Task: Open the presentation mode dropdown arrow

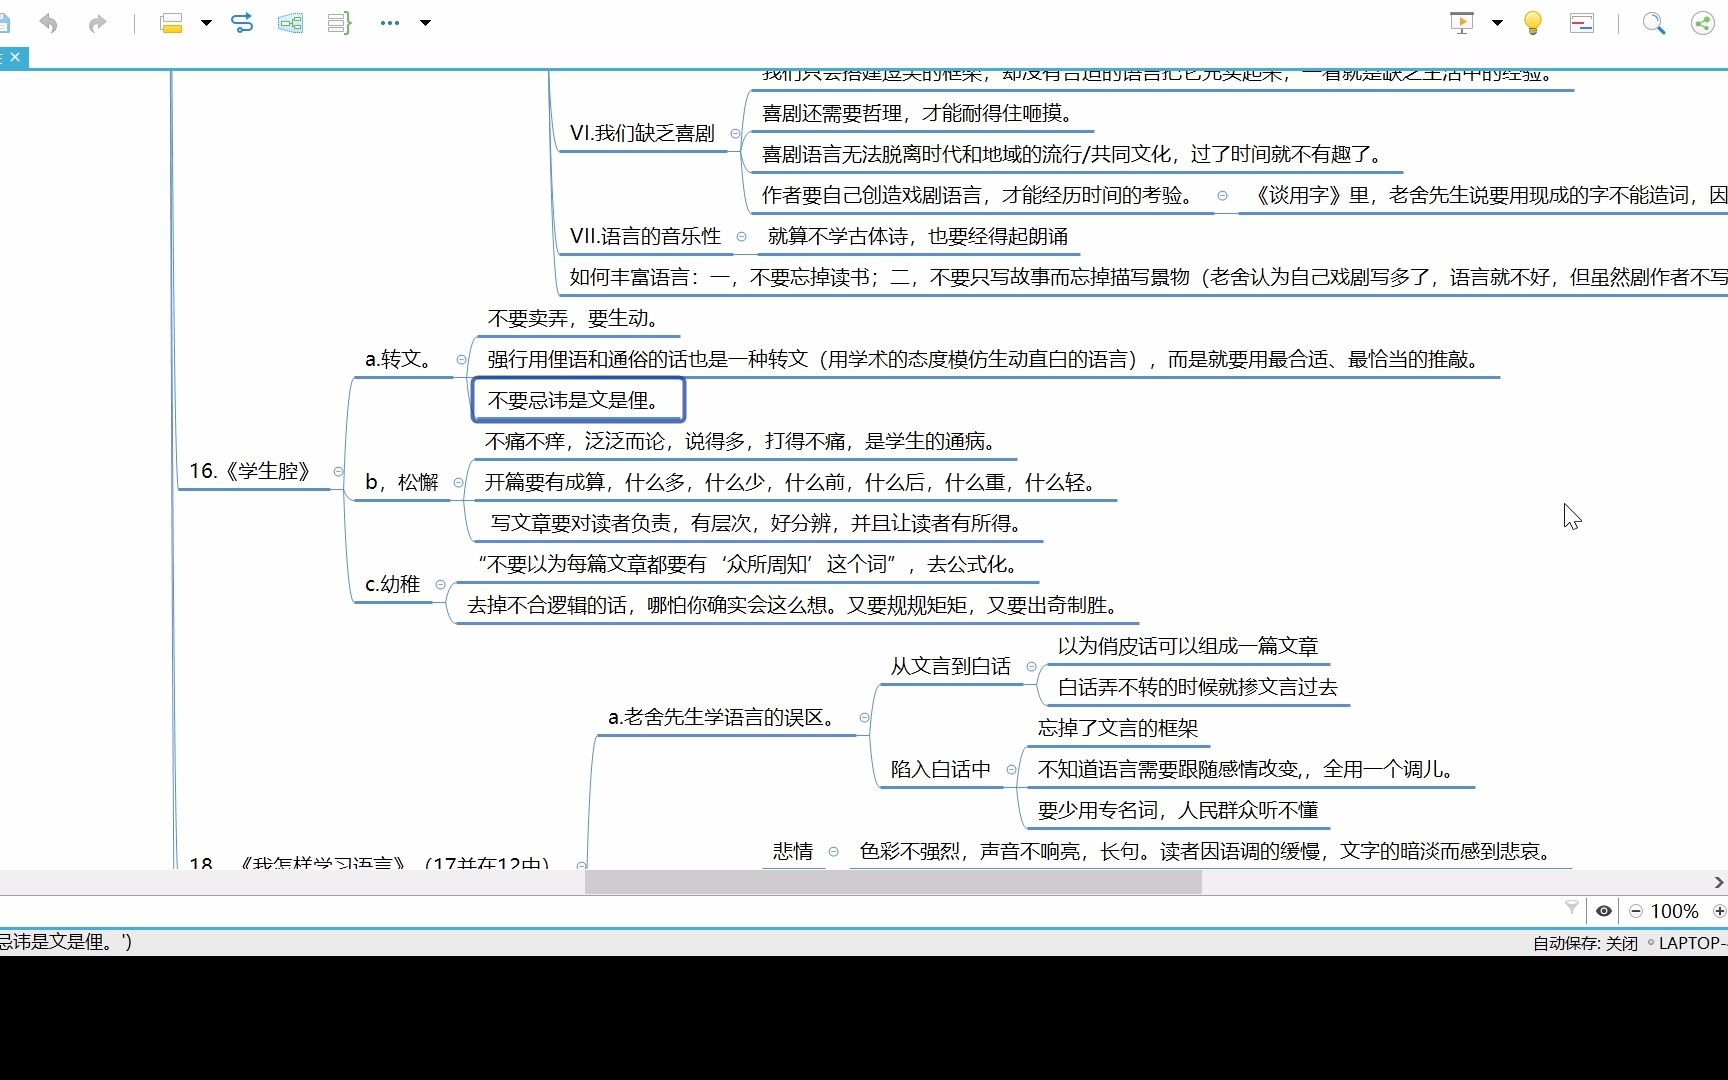Action: (1497, 23)
